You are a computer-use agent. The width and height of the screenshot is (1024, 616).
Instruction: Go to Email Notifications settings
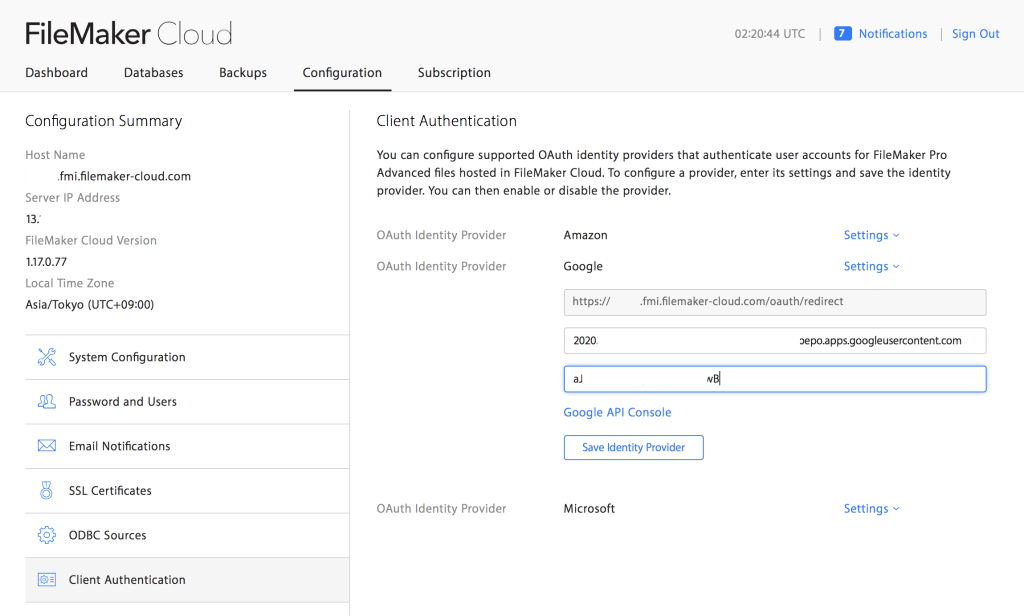pyautogui.click(x=187, y=446)
